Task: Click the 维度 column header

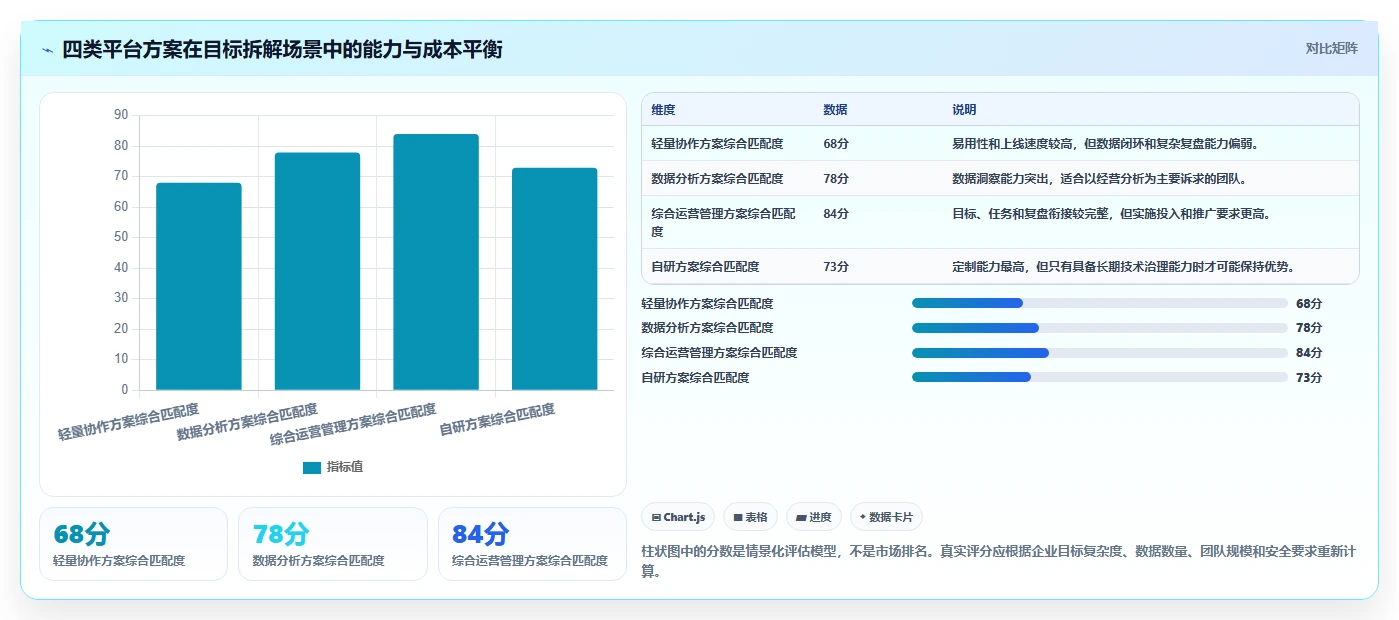Action: (x=663, y=110)
